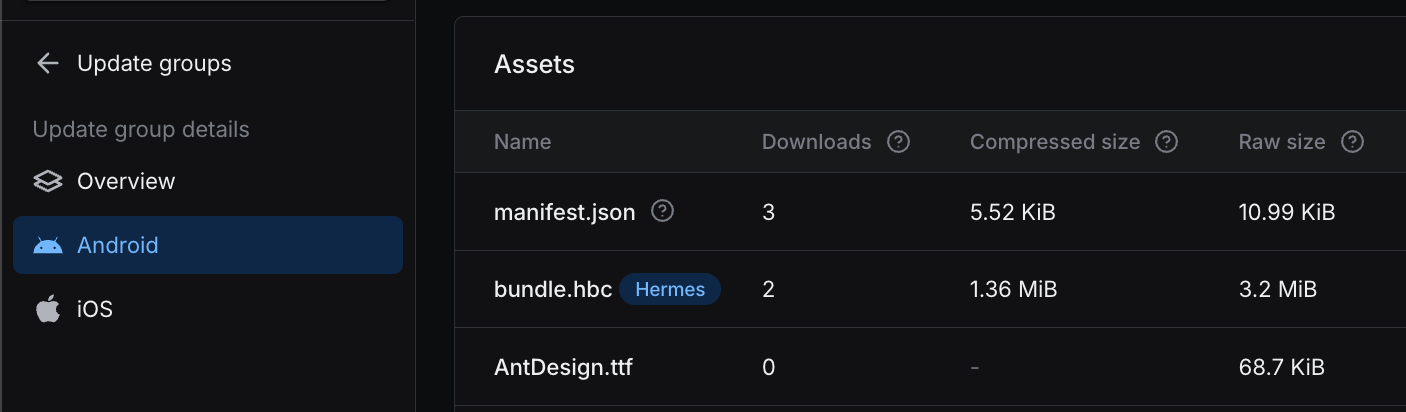Click the Hermes badge
The width and height of the screenshot is (1406, 412).
pyautogui.click(x=670, y=290)
